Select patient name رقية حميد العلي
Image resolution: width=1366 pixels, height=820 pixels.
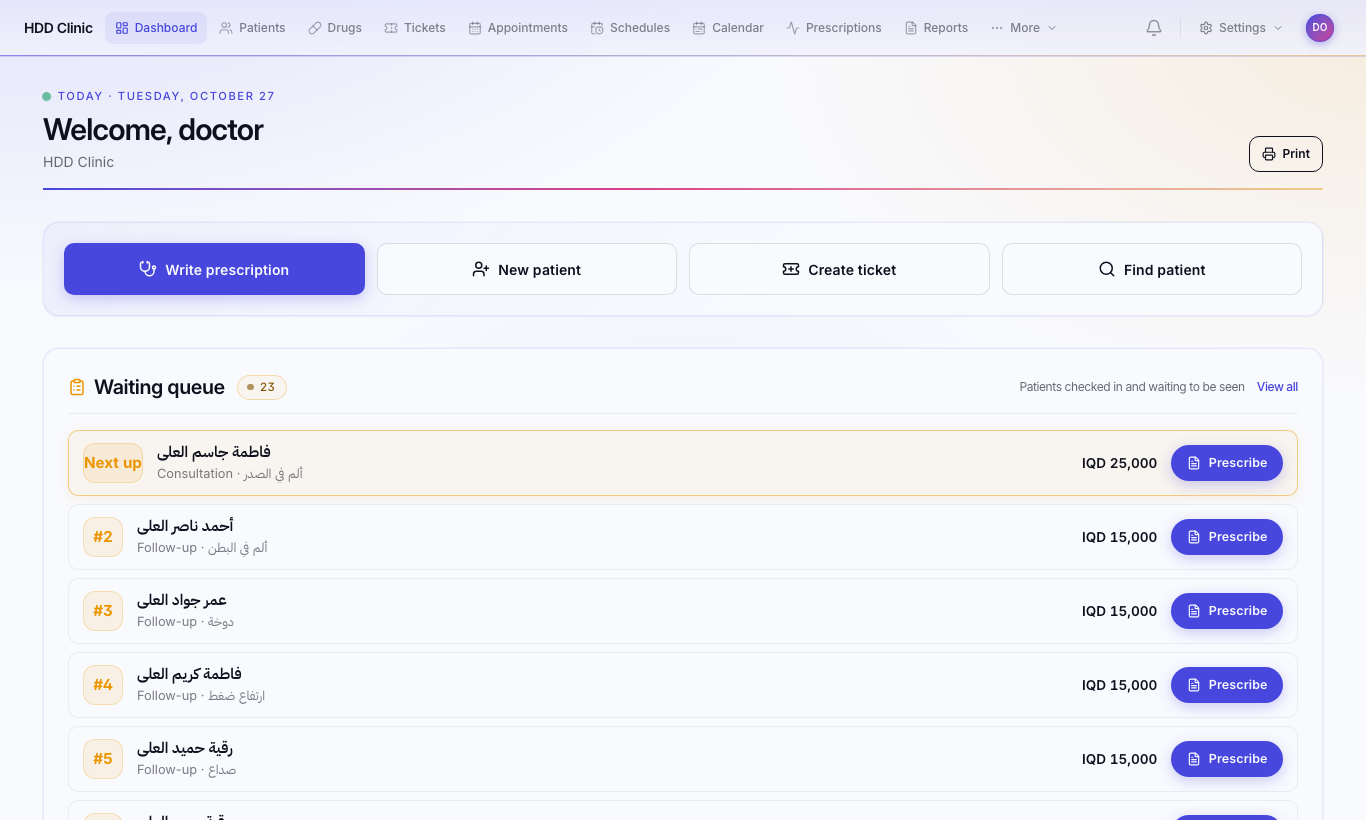185,748
